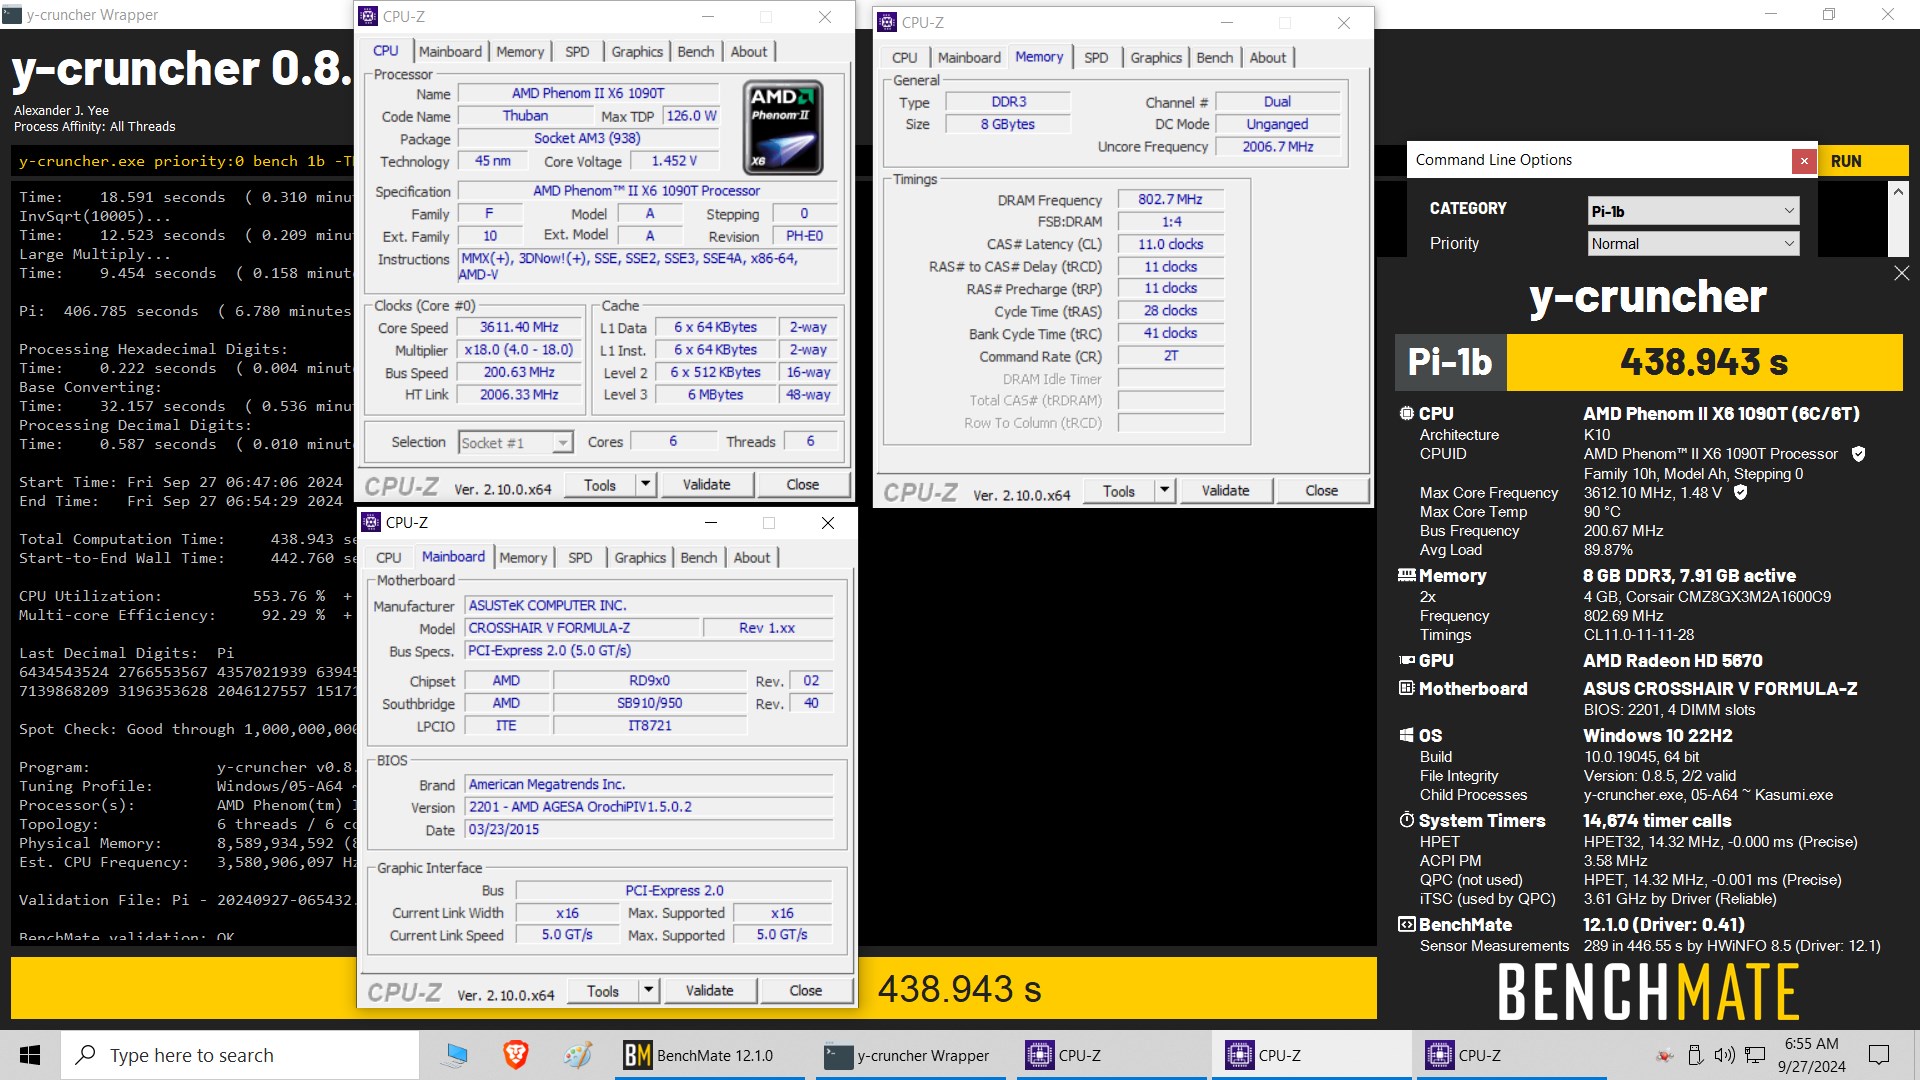Click Close button in the Memory tab window
The image size is (1920, 1080).
click(x=1321, y=490)
